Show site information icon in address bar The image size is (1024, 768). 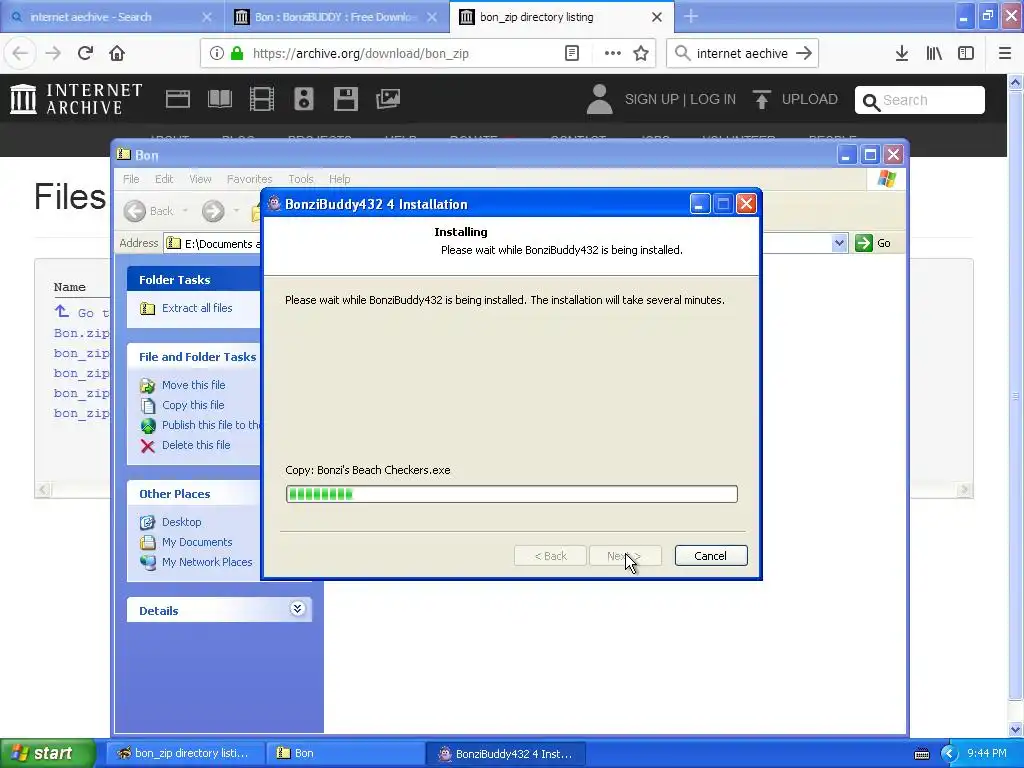[217, 54]
